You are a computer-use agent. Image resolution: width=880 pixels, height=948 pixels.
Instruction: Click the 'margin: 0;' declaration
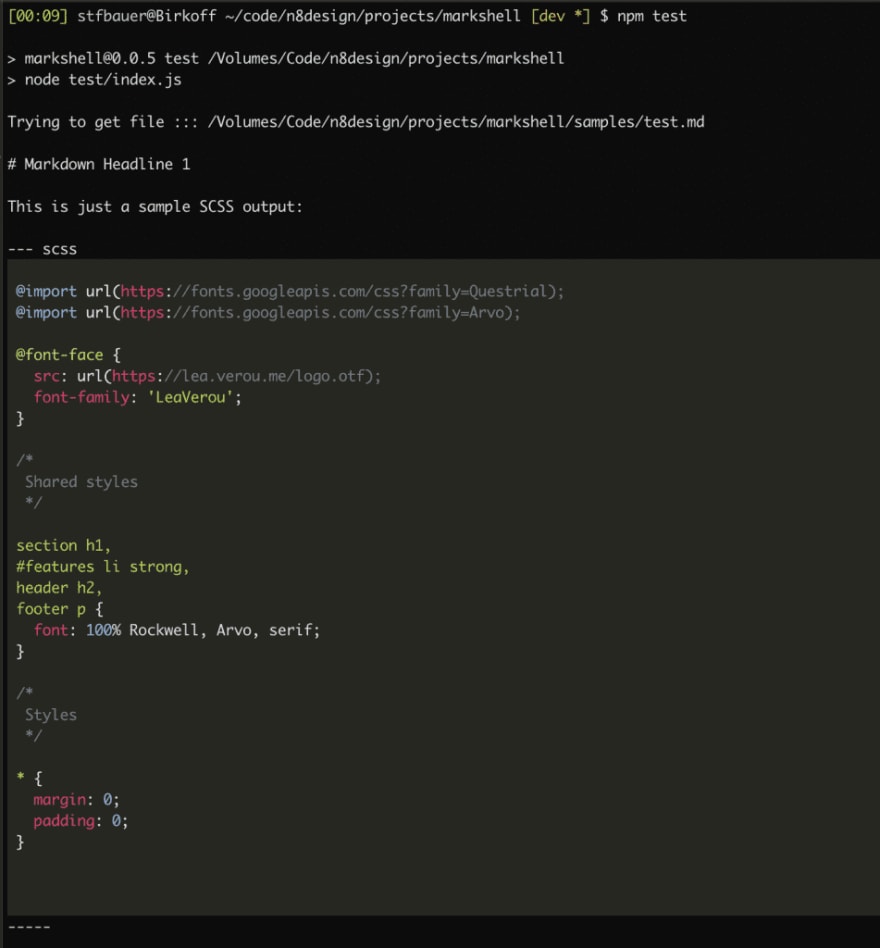click(77, 799)
